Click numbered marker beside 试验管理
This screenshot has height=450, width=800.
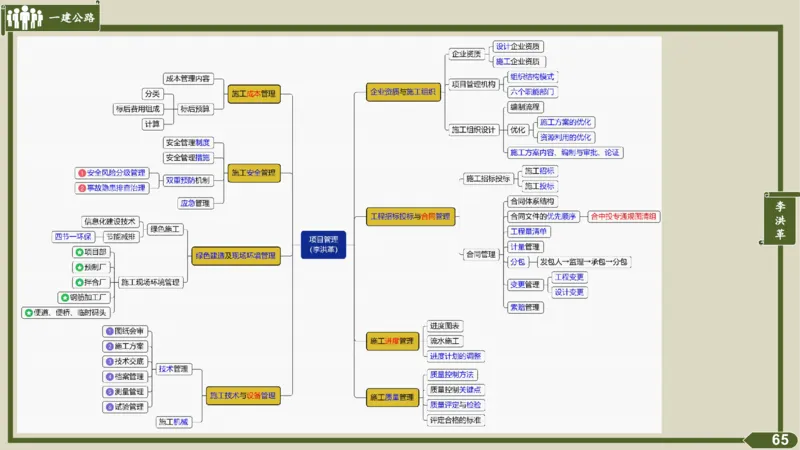tap(109, 407)
